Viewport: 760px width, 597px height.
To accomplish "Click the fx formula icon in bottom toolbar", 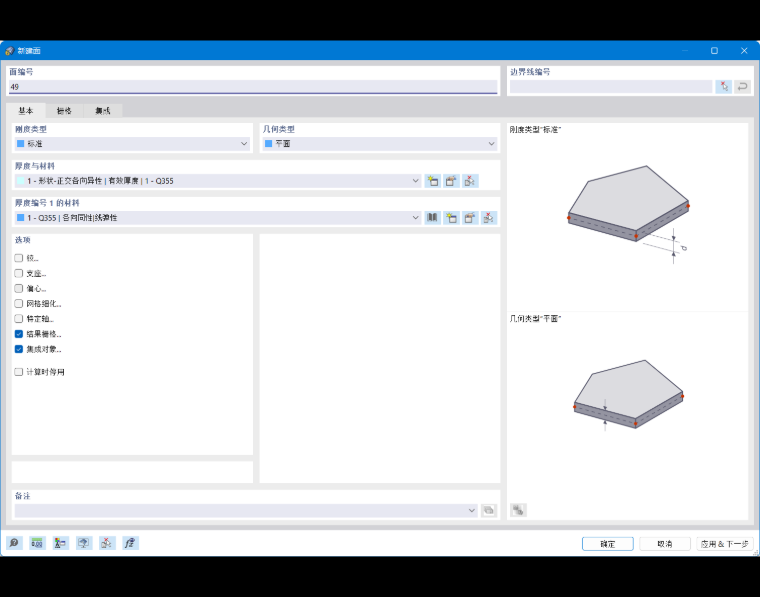I will click(130, 543).
